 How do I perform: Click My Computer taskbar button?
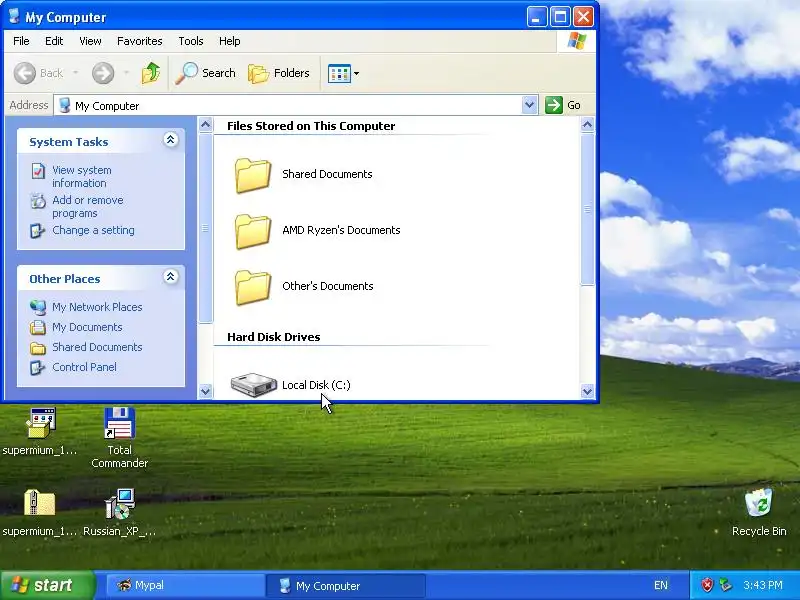point(345,586)
